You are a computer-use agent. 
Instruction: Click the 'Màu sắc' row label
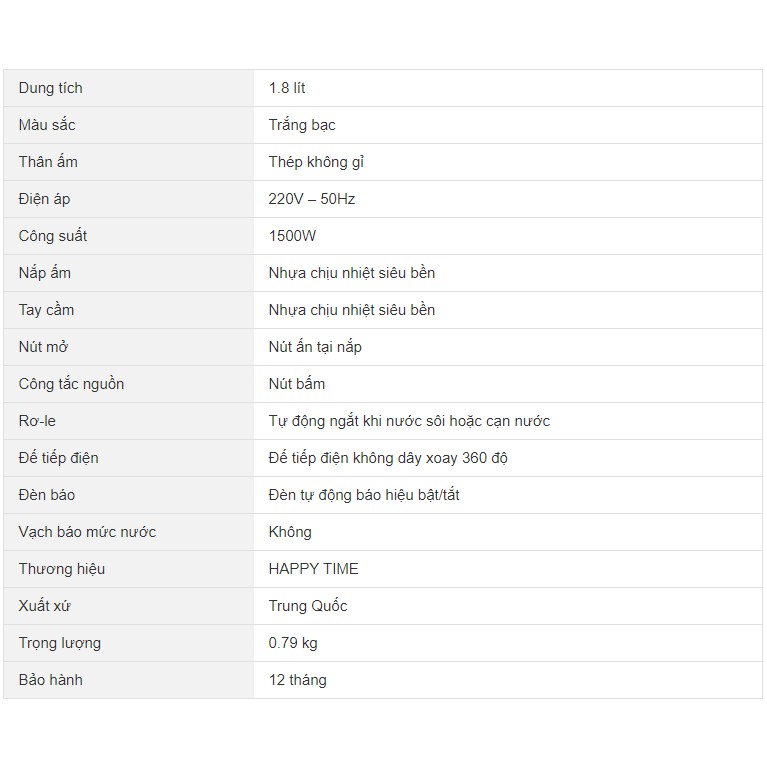(x=47, y=125)
